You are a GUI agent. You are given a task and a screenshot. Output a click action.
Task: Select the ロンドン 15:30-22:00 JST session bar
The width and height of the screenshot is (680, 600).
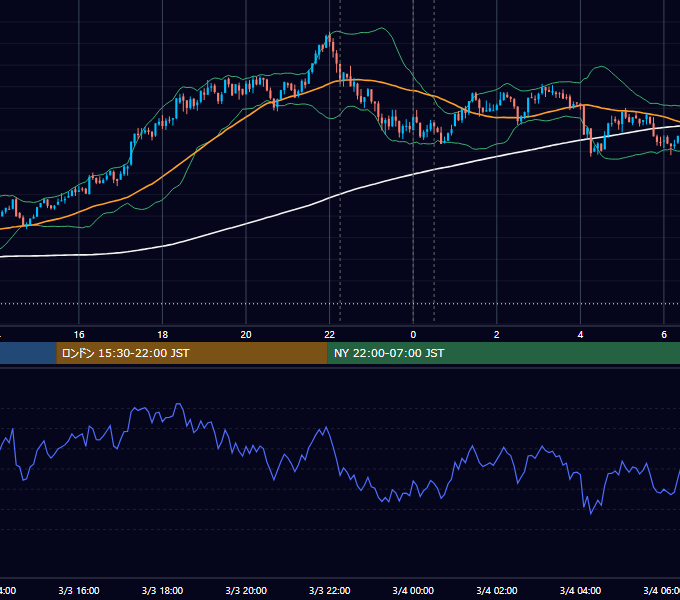tap(192, 353)
